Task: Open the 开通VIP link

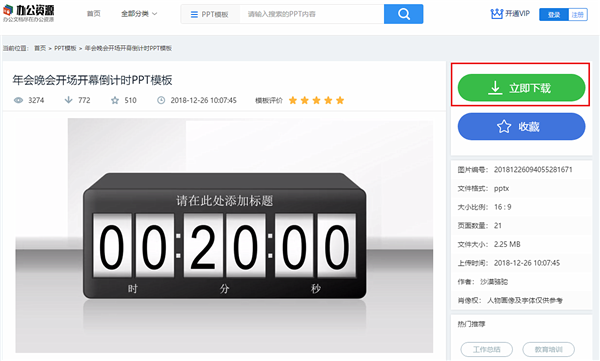Action: coord(517,14)
